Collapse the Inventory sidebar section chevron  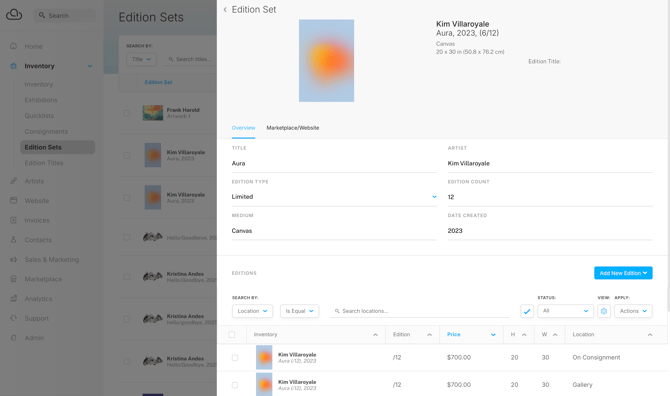90,66
